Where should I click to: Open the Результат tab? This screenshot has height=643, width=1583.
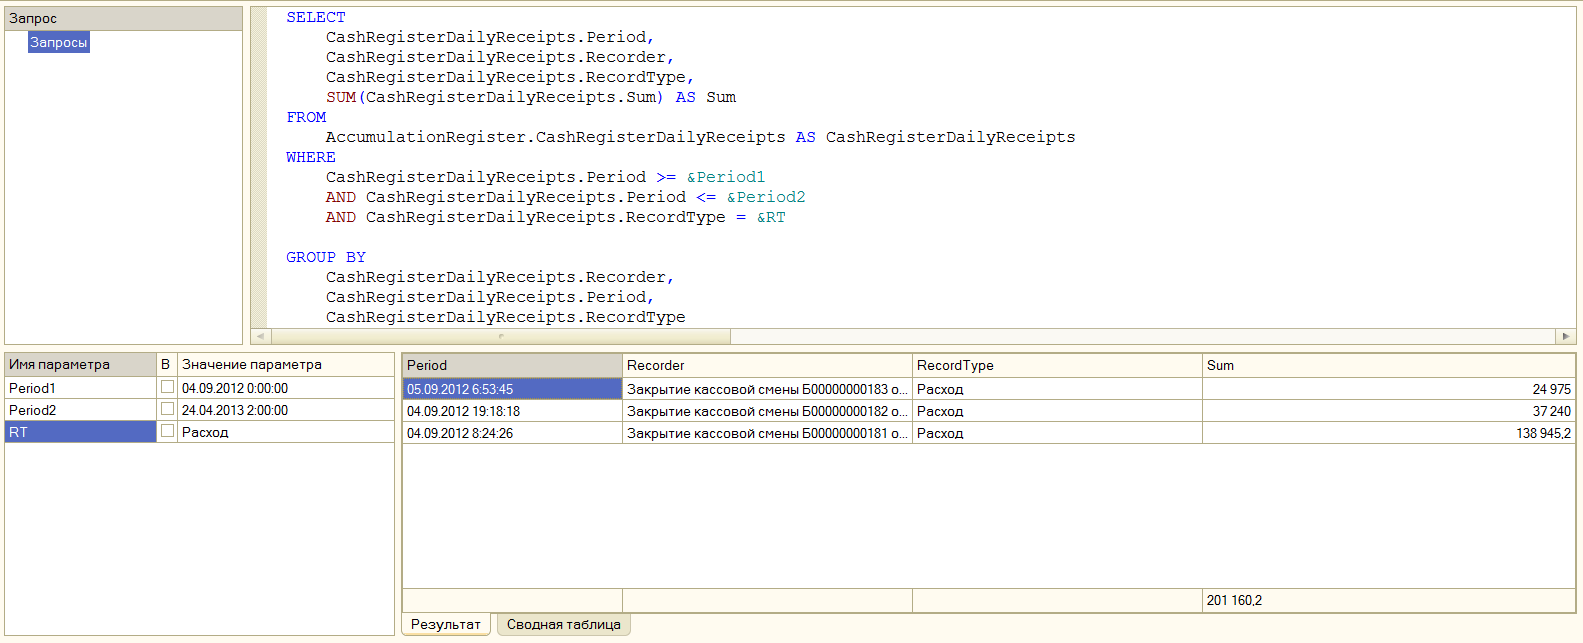click(446, 624)
